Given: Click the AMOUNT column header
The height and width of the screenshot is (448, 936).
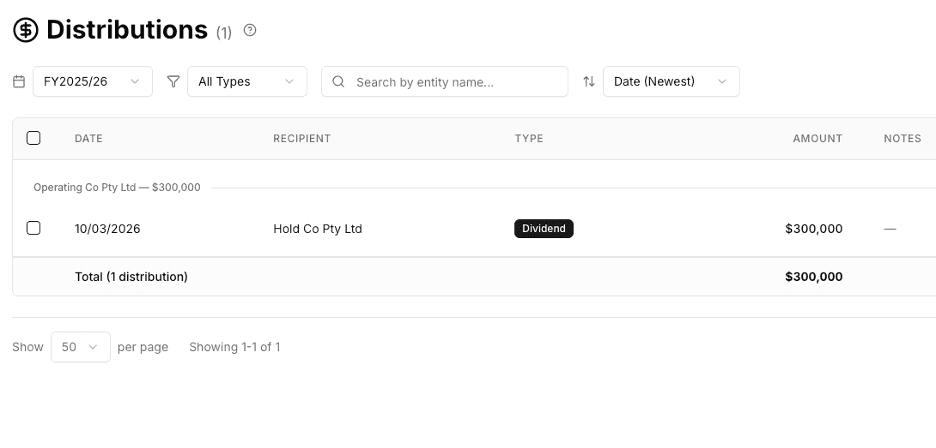Looking at the screenshot, I should pos(817,138).
